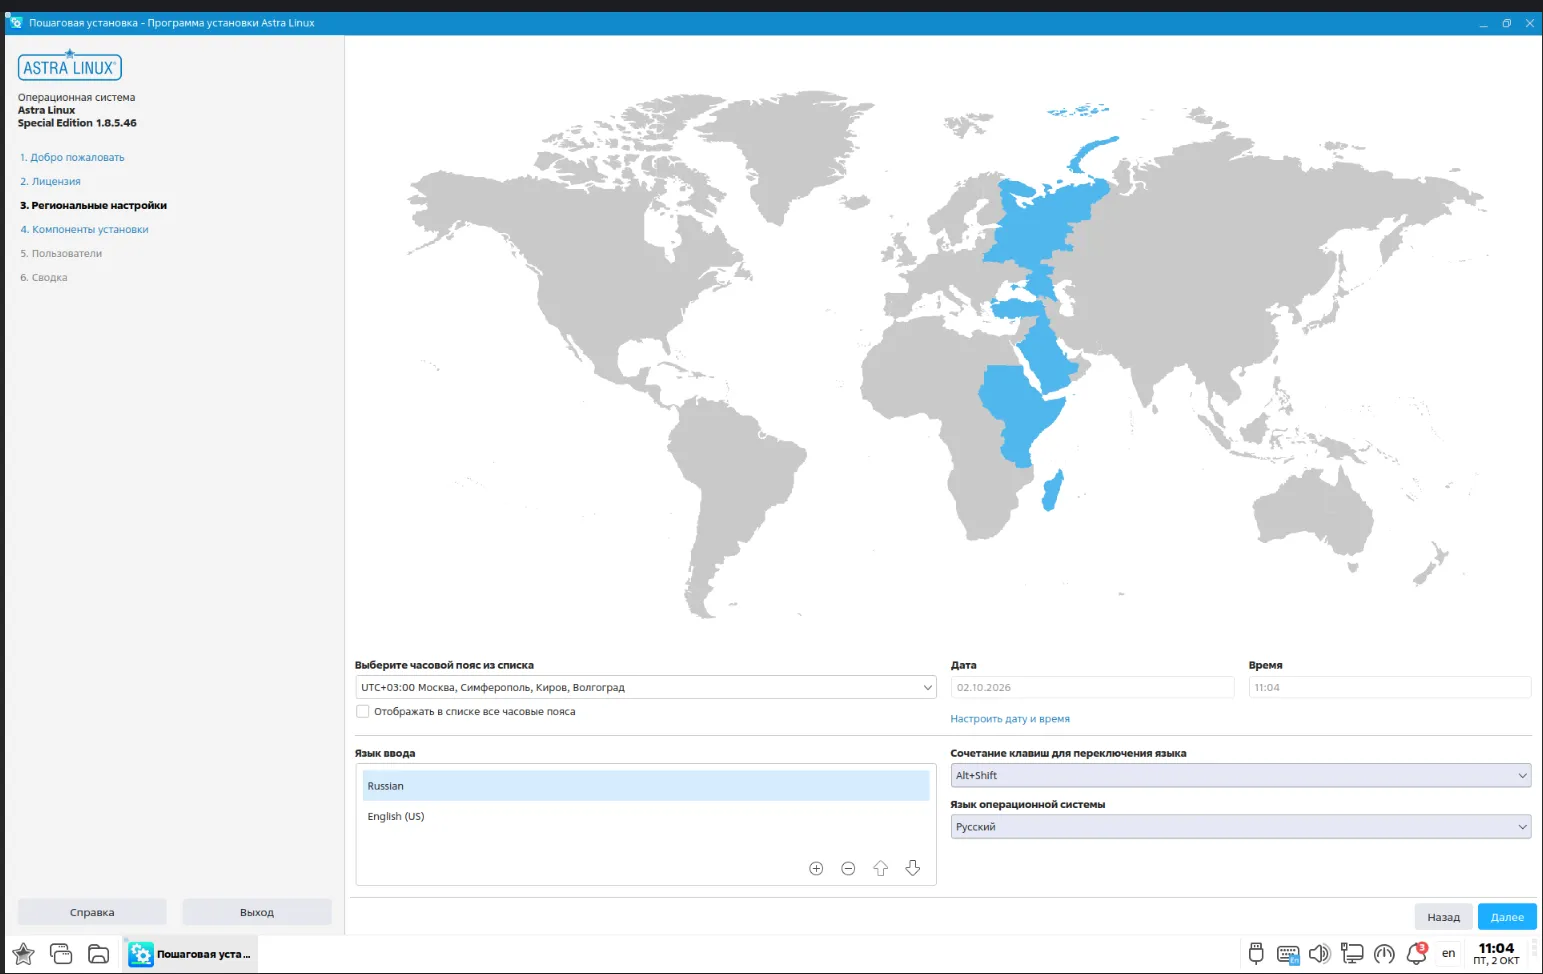Open the on-screen keyboard tray icon
Viewport: 1543px width, 974px height.
tap(1288, 954)
